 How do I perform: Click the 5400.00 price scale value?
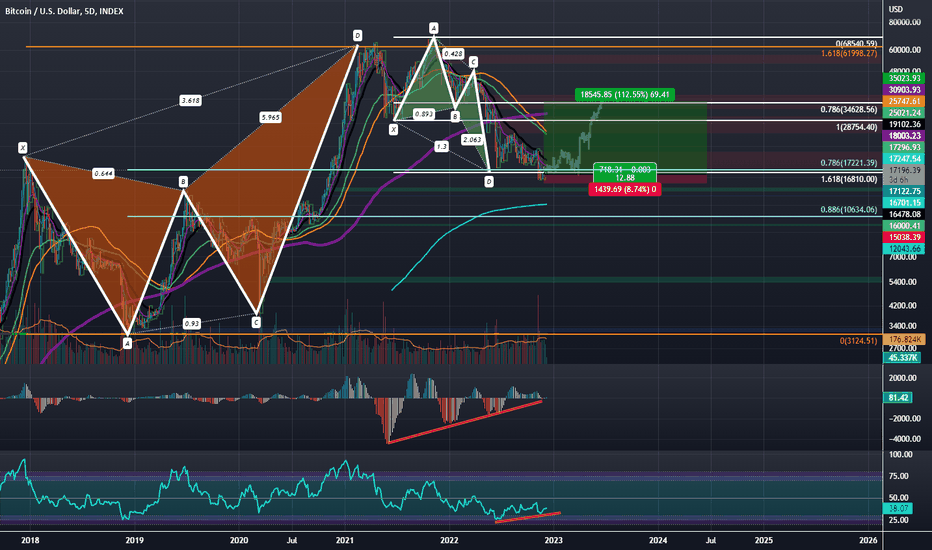(x=902, y=282)
